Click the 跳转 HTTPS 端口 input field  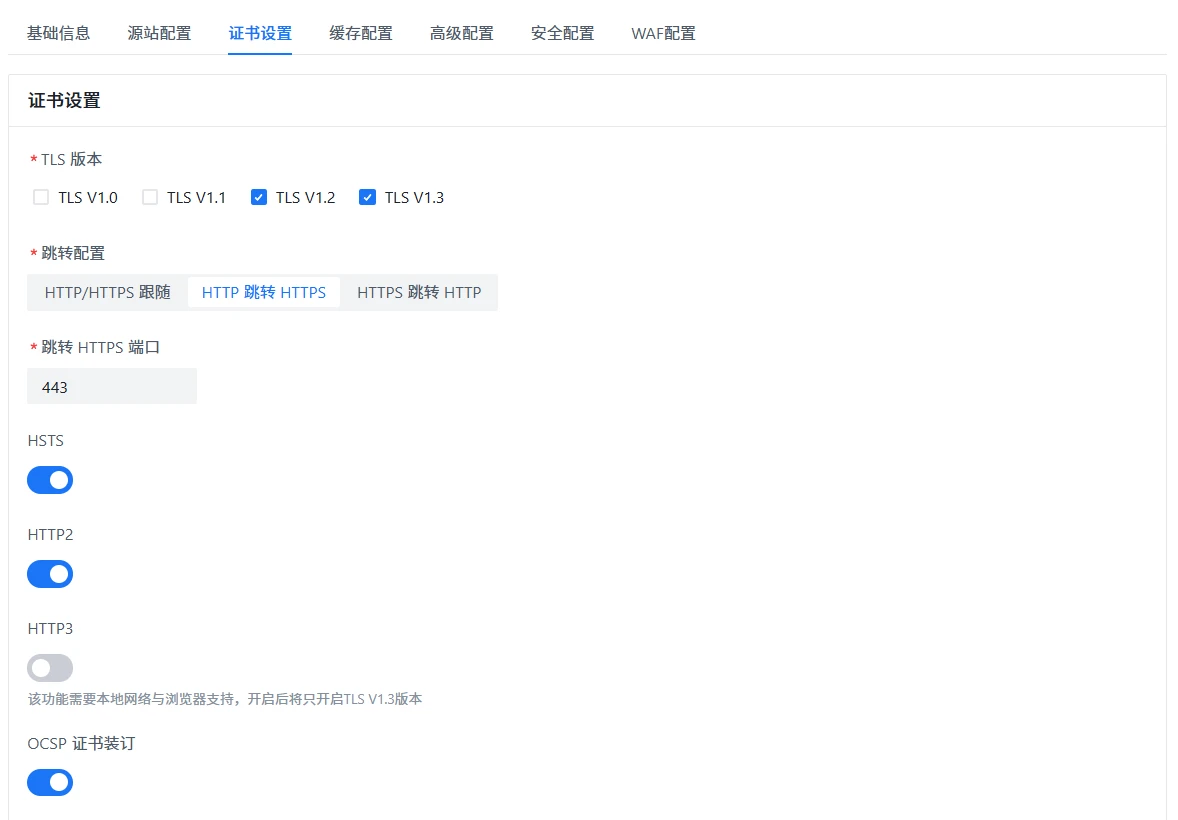pyautogui.click(x=112, y=387)
